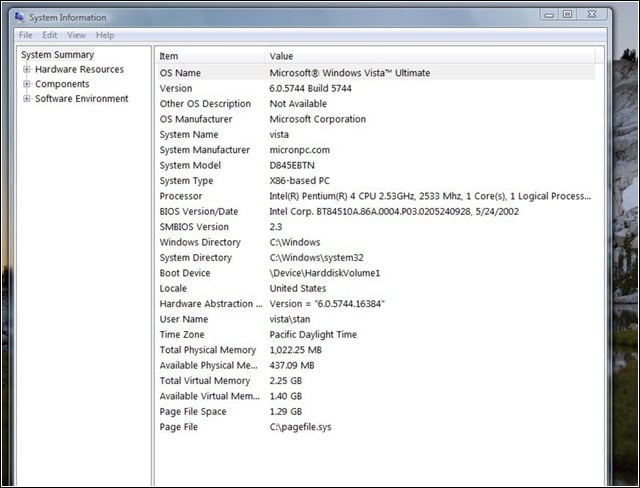Select the System Model row label
Image resolution: width=640 pixels, height=488 pixels.
tap(190, 165)
